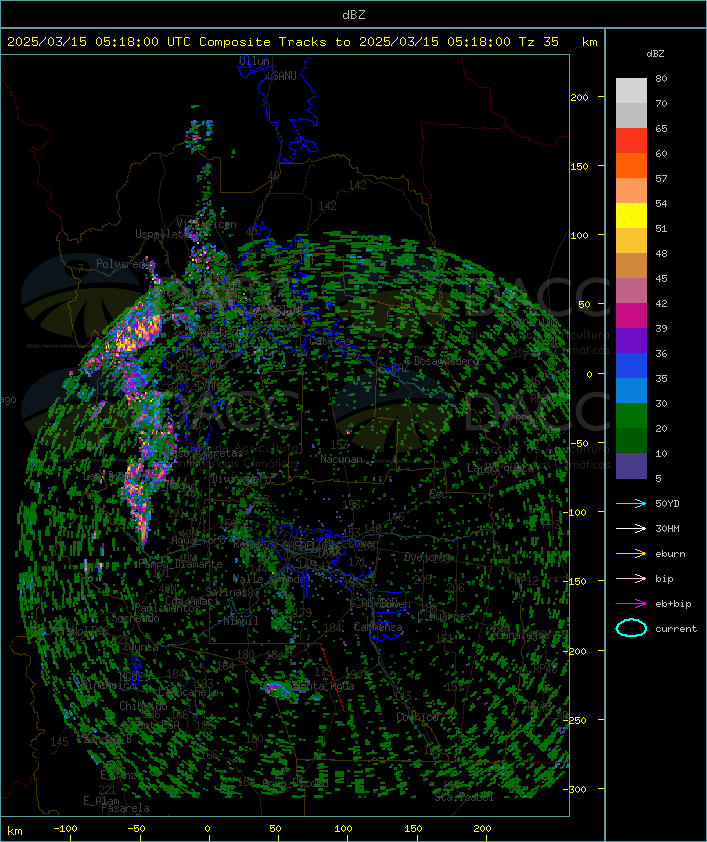Click the Desaguadero map label
The height and width of the screenshot is (842, 707).
pyautogui.click(x=446, y=361)
